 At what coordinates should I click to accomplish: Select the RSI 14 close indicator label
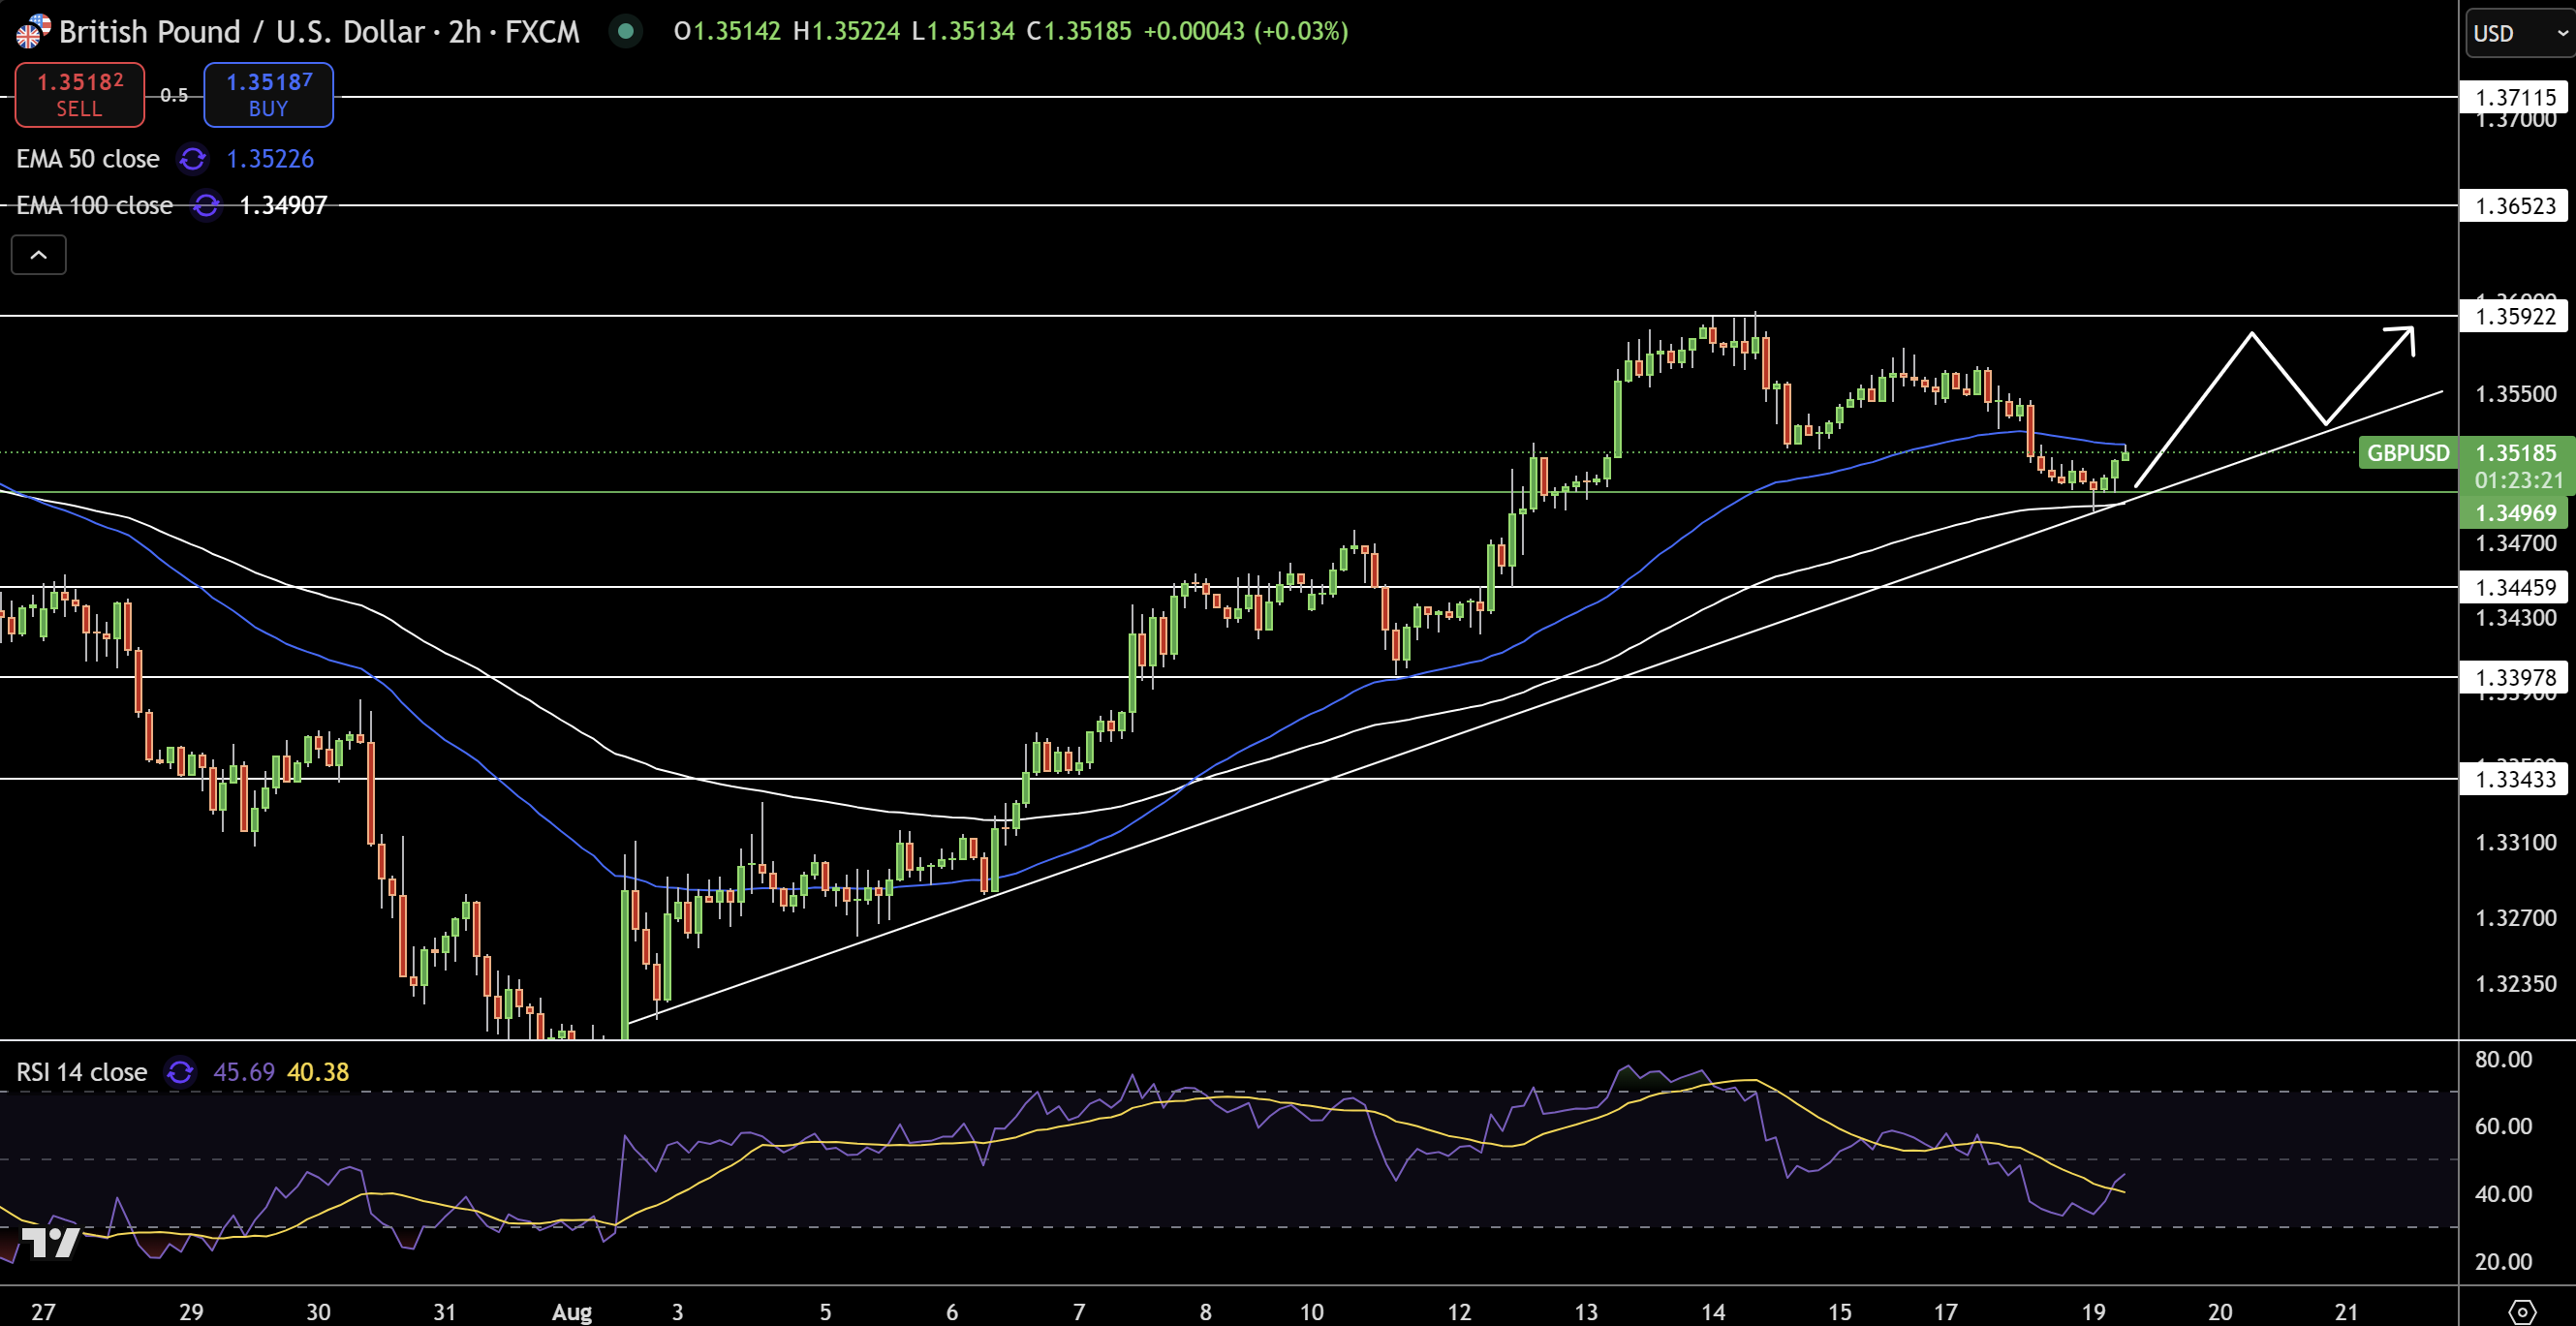82,1072
